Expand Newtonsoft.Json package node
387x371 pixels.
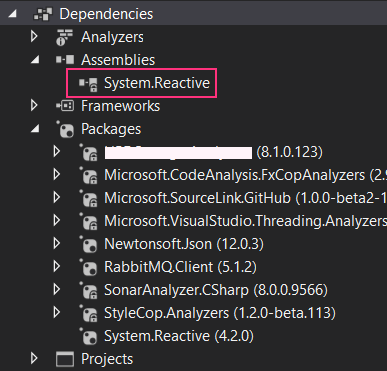coord(57,243)
